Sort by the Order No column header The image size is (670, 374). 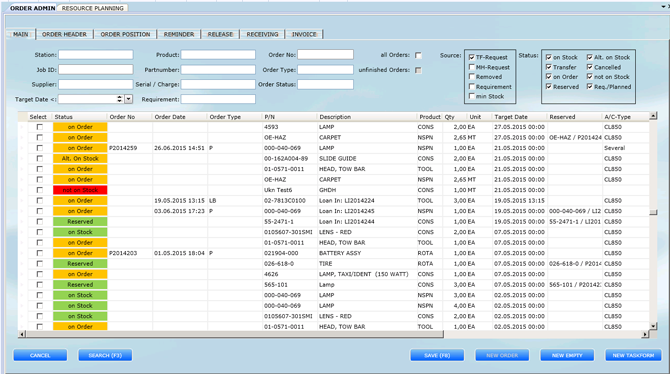point(129,117)
